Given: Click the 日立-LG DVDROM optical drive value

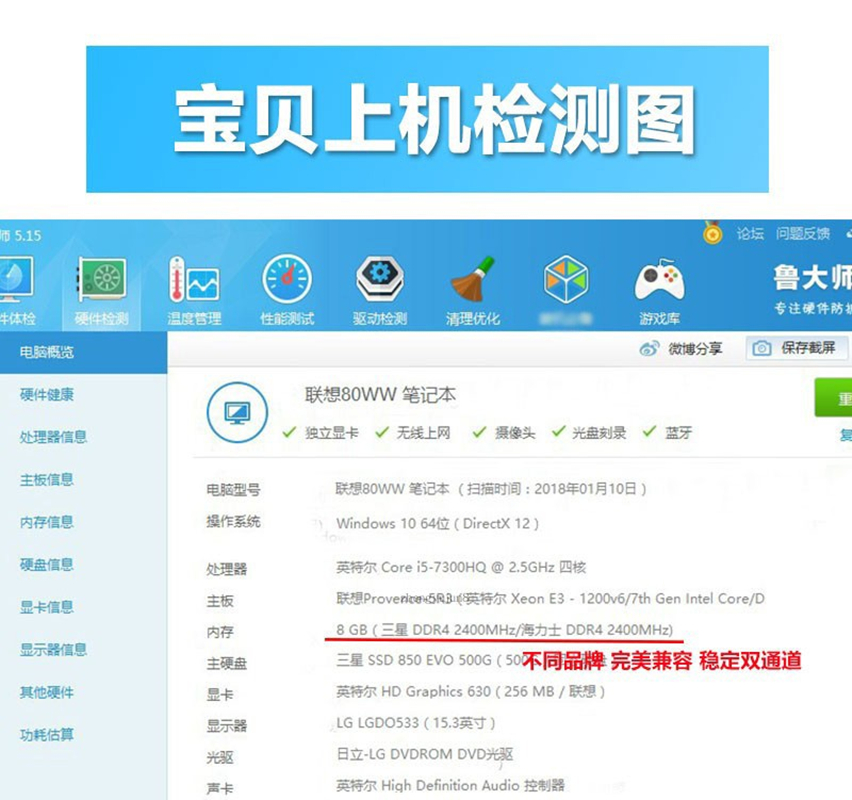Looking at the screenshot, I should pyautogui.click(x=424, y=754).
